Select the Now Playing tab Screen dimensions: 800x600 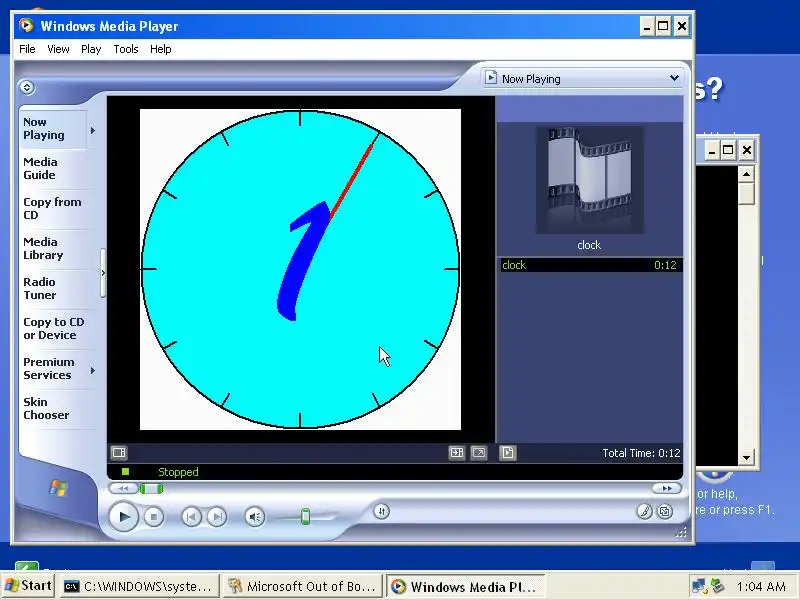[x=53, y=129]
